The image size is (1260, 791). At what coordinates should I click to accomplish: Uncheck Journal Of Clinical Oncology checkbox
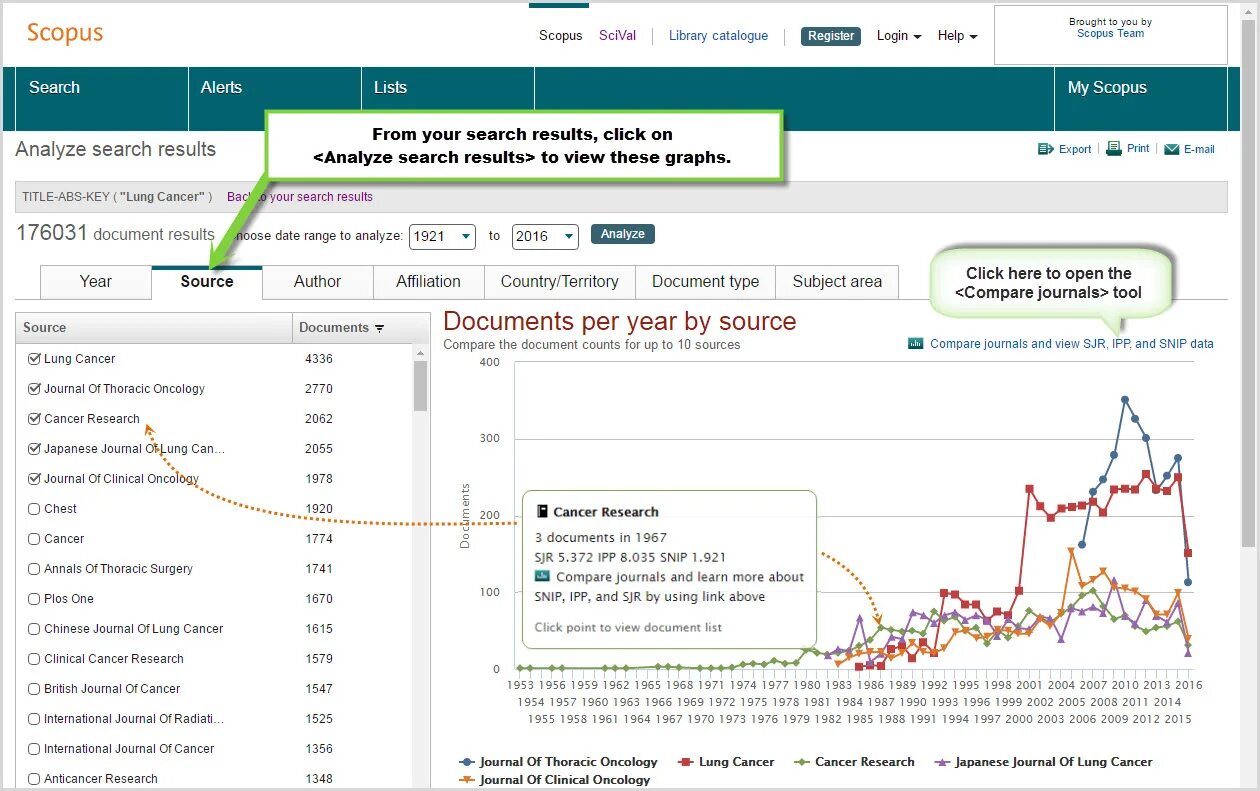(35, 478)
